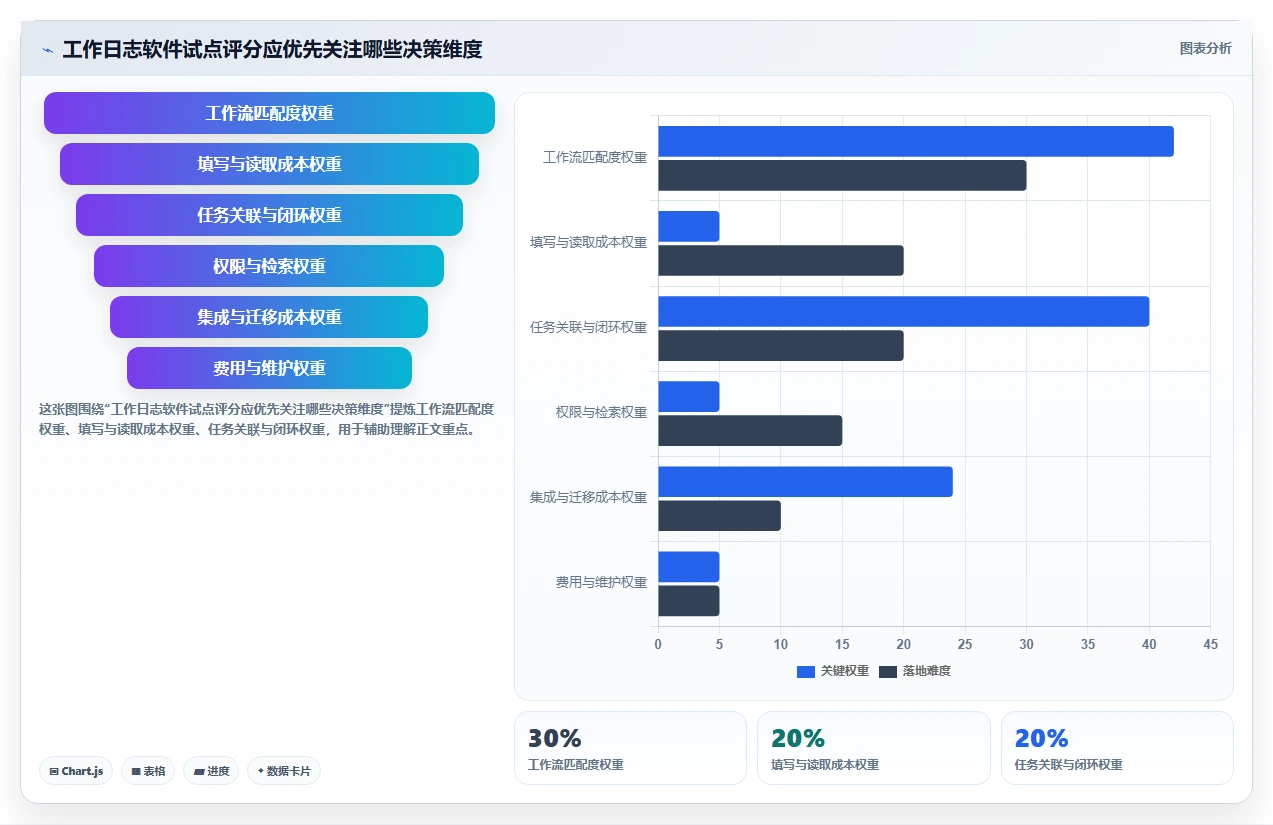Screen dimensions: 1273x825
Task: Click blue 关键权重 bar for 集成与迁移成本权重
Action: coord(805,481)
